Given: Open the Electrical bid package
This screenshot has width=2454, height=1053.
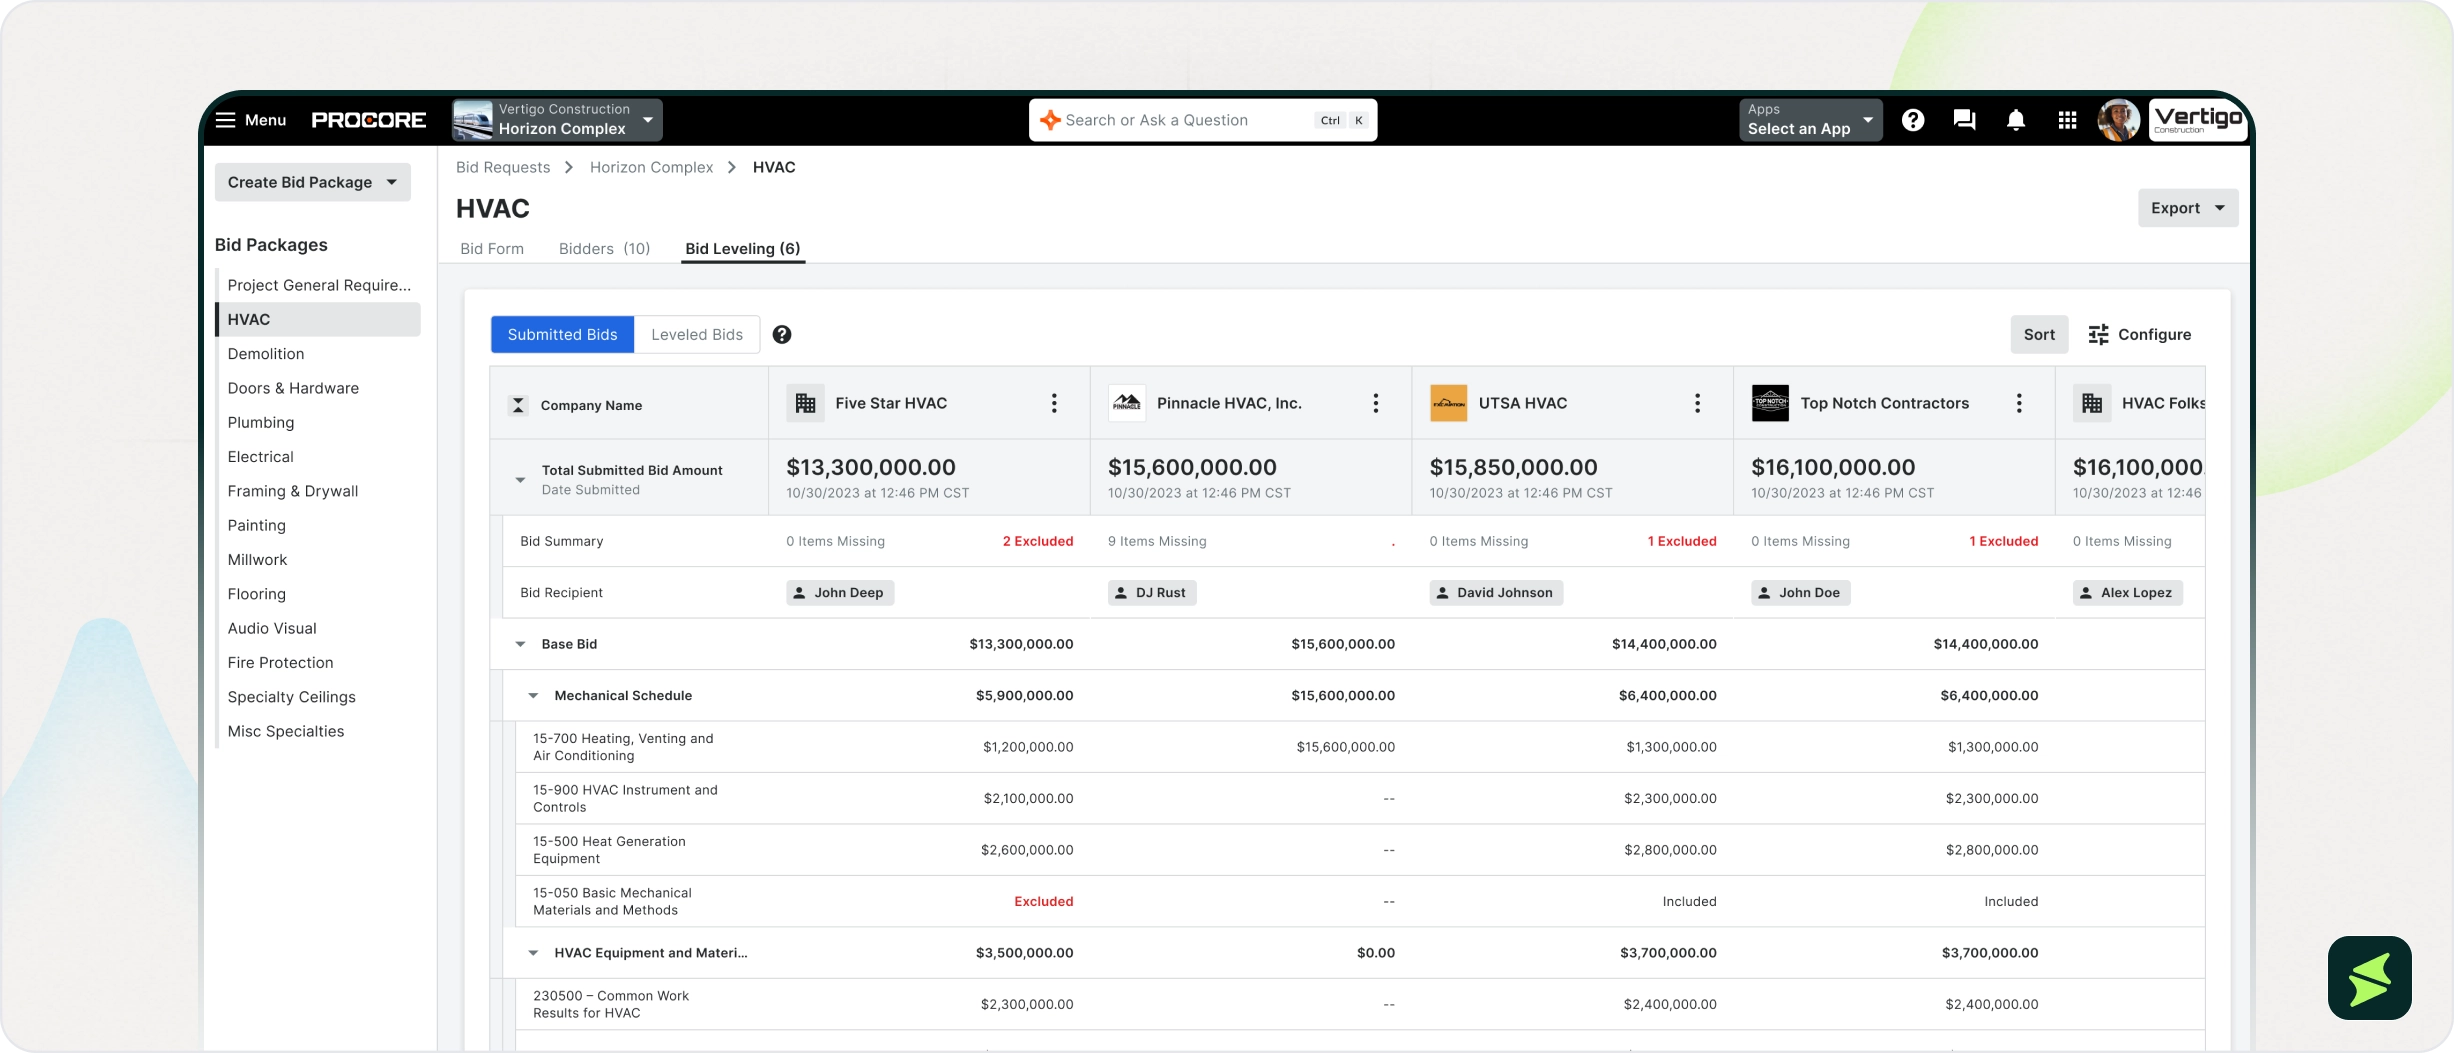Looking at the screenshot, I should (261, 457).
